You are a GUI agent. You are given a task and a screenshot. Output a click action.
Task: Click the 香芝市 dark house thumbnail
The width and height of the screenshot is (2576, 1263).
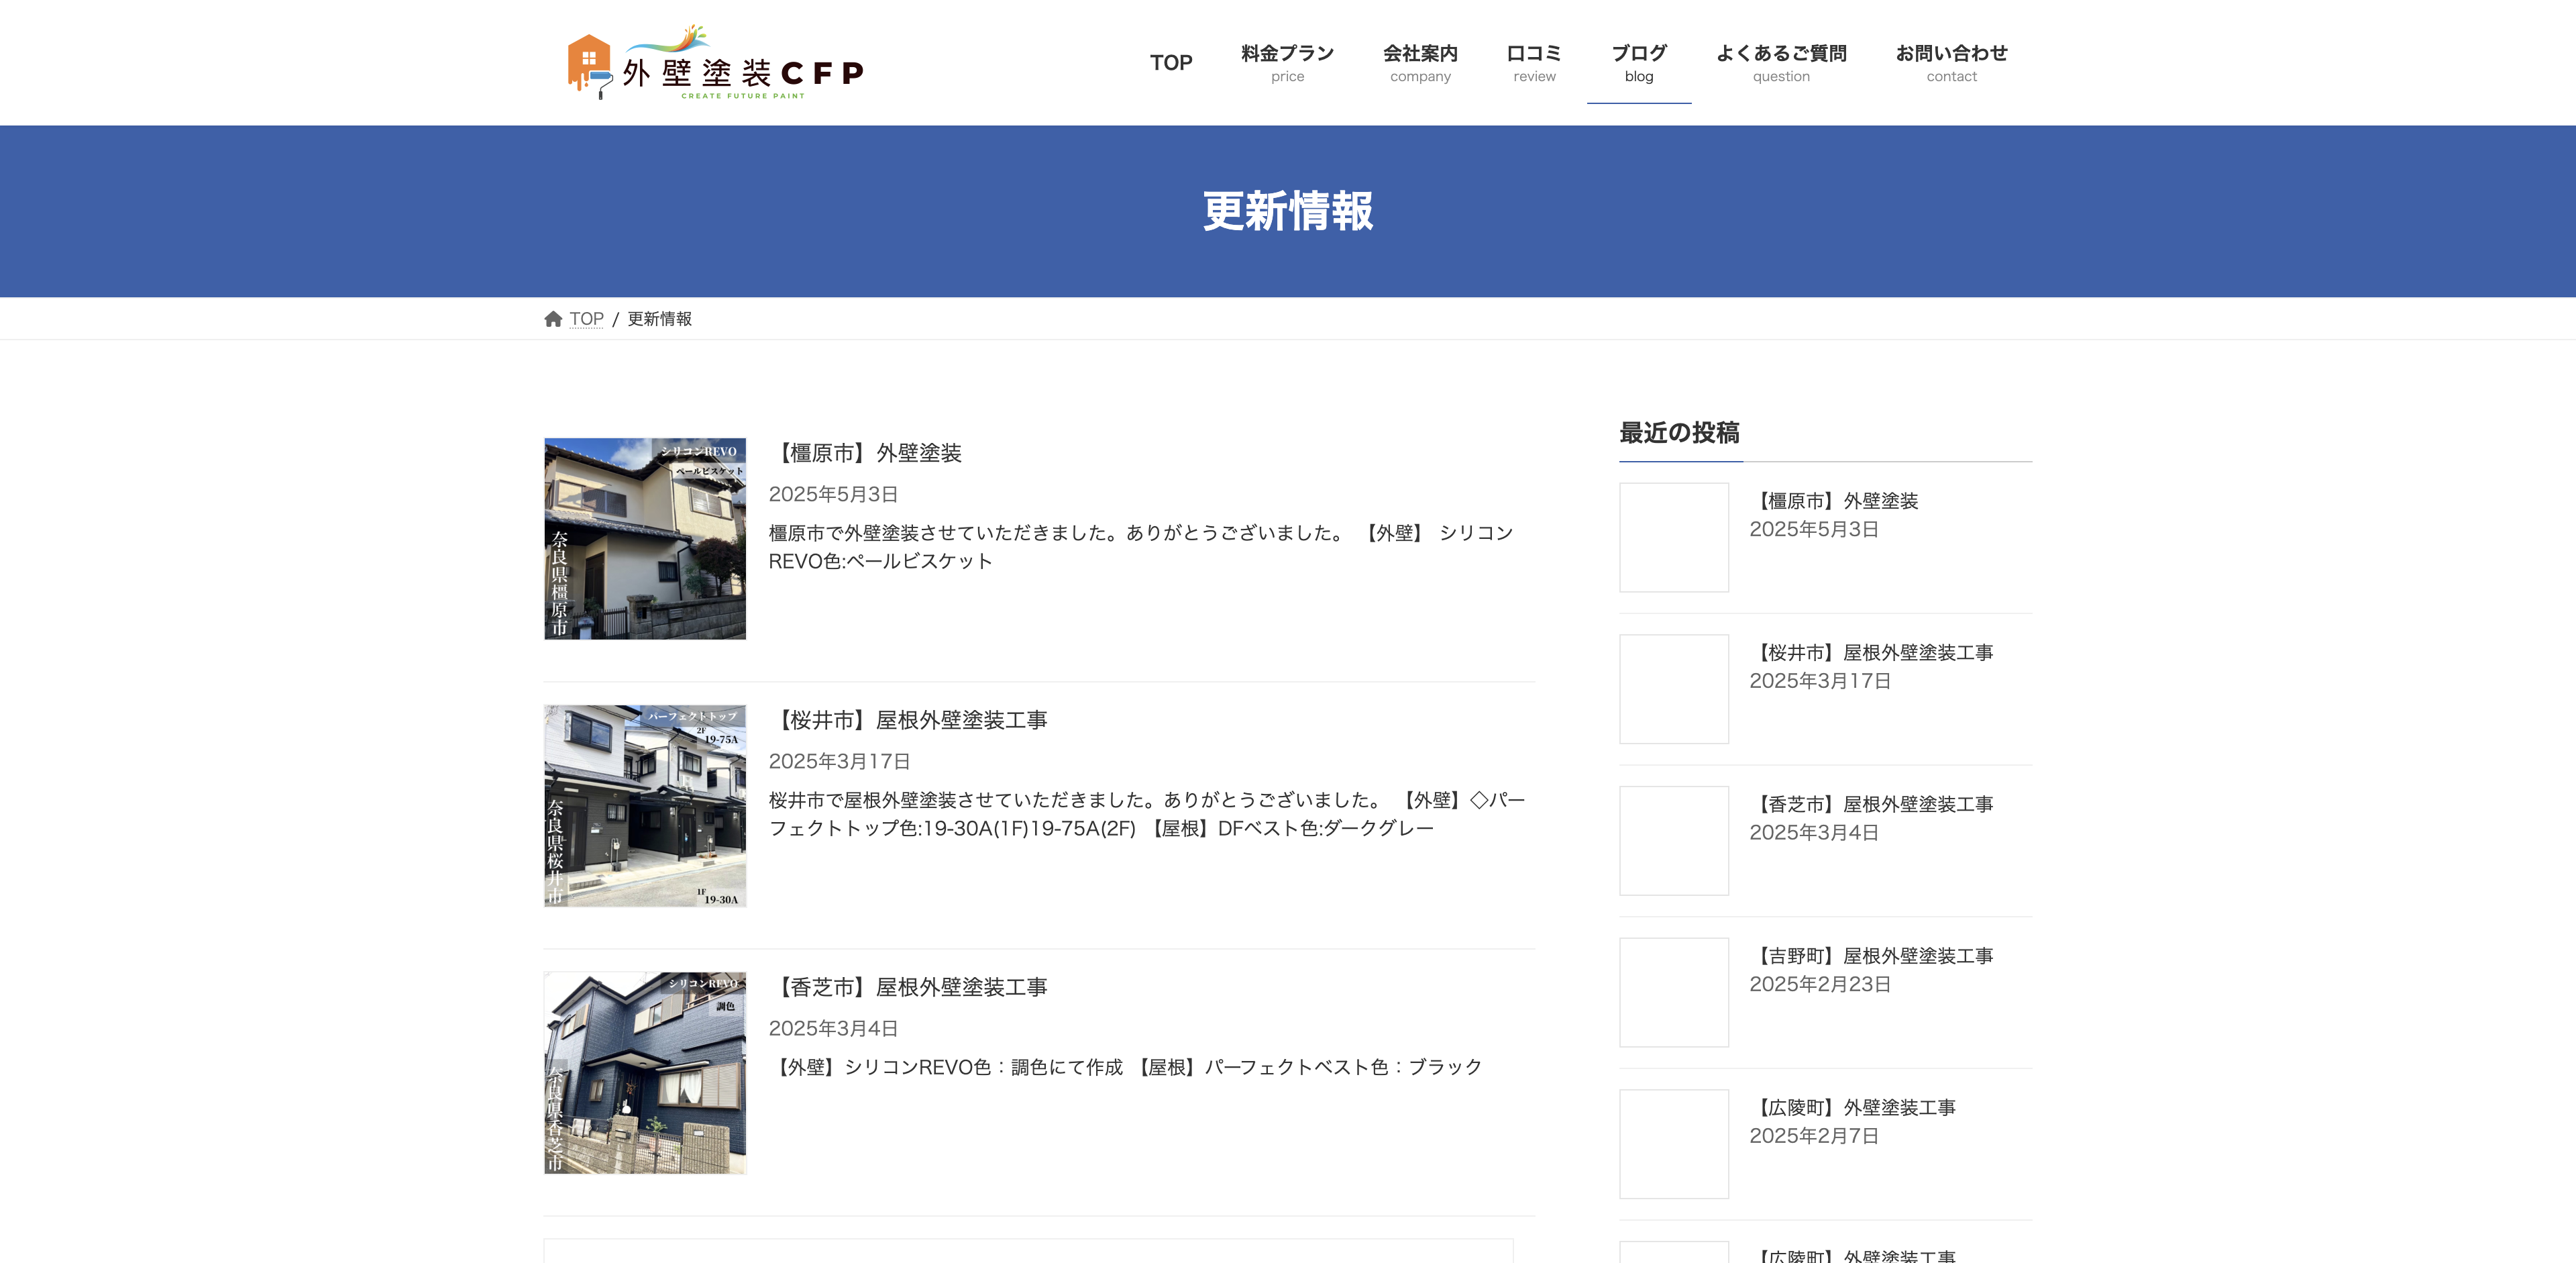(x=645, y=1073)
